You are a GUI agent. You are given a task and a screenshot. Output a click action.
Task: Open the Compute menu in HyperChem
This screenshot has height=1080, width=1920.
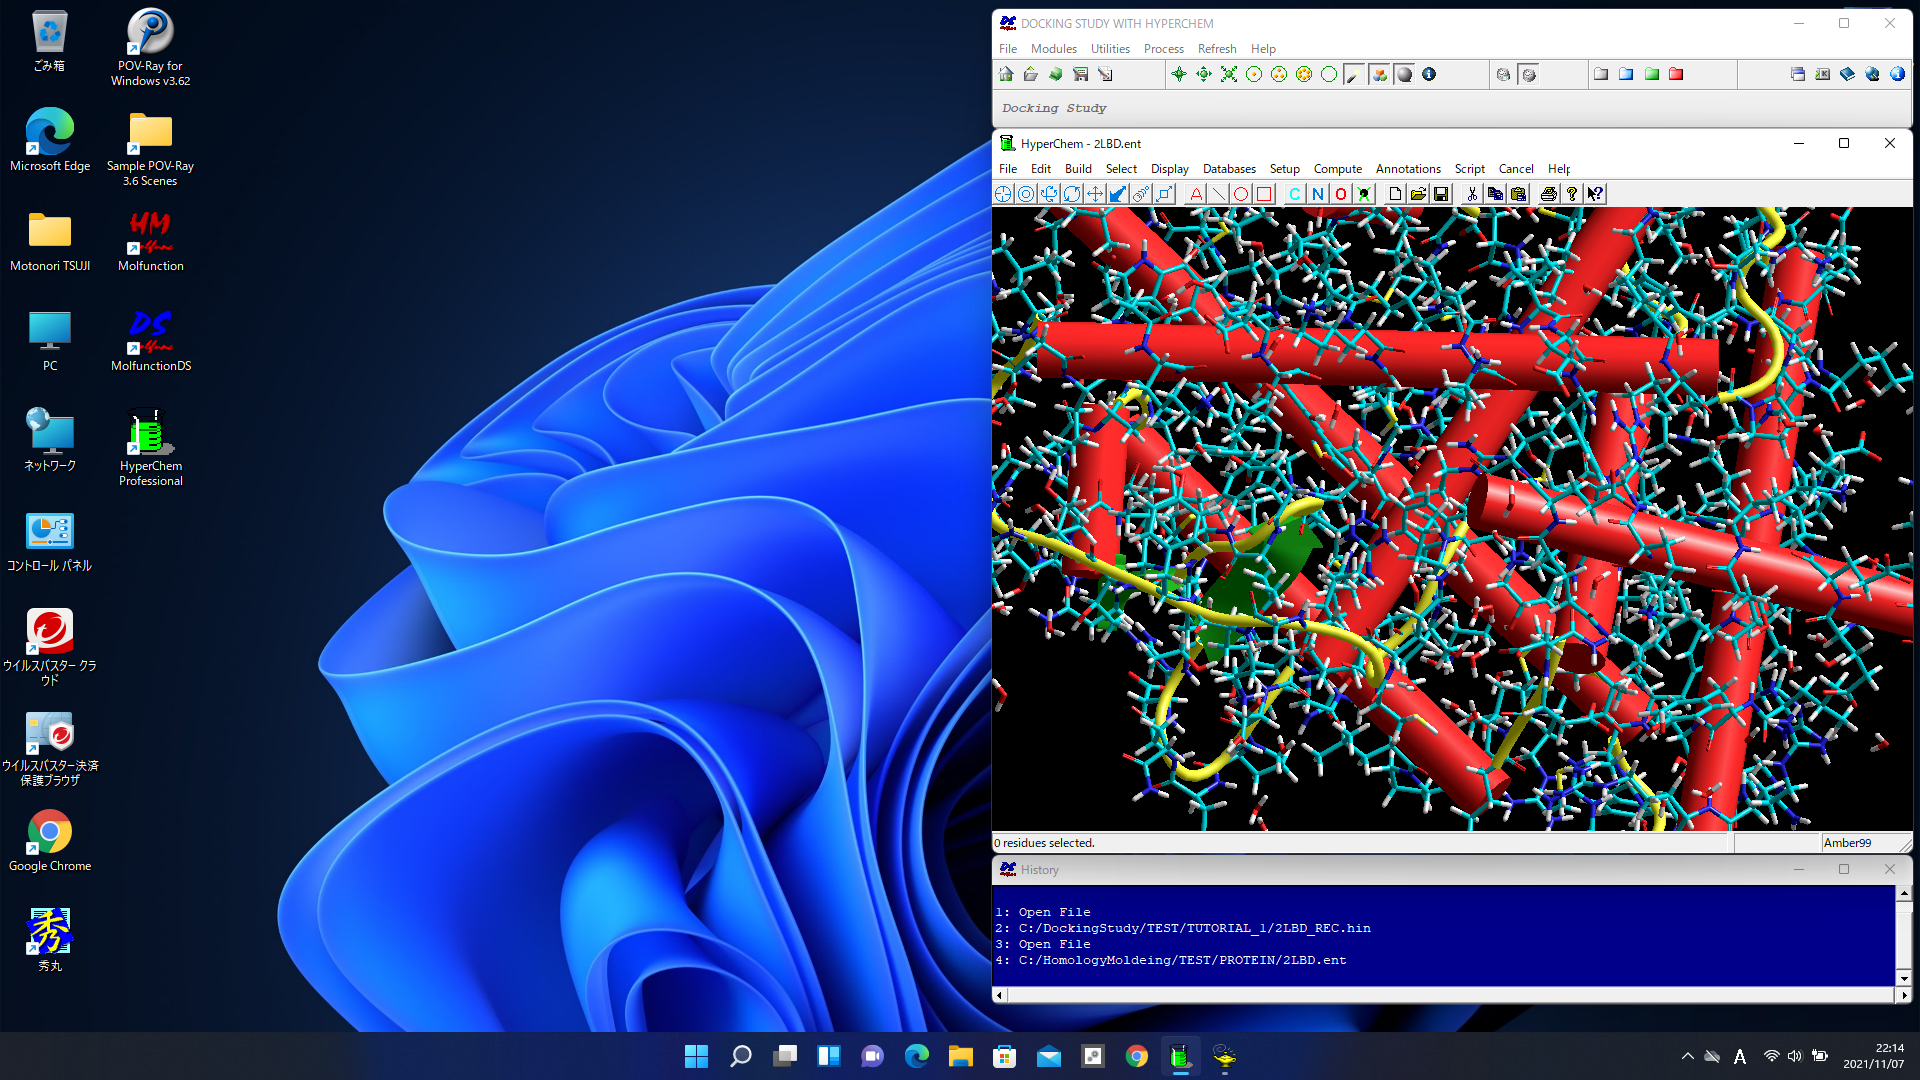1336,167
